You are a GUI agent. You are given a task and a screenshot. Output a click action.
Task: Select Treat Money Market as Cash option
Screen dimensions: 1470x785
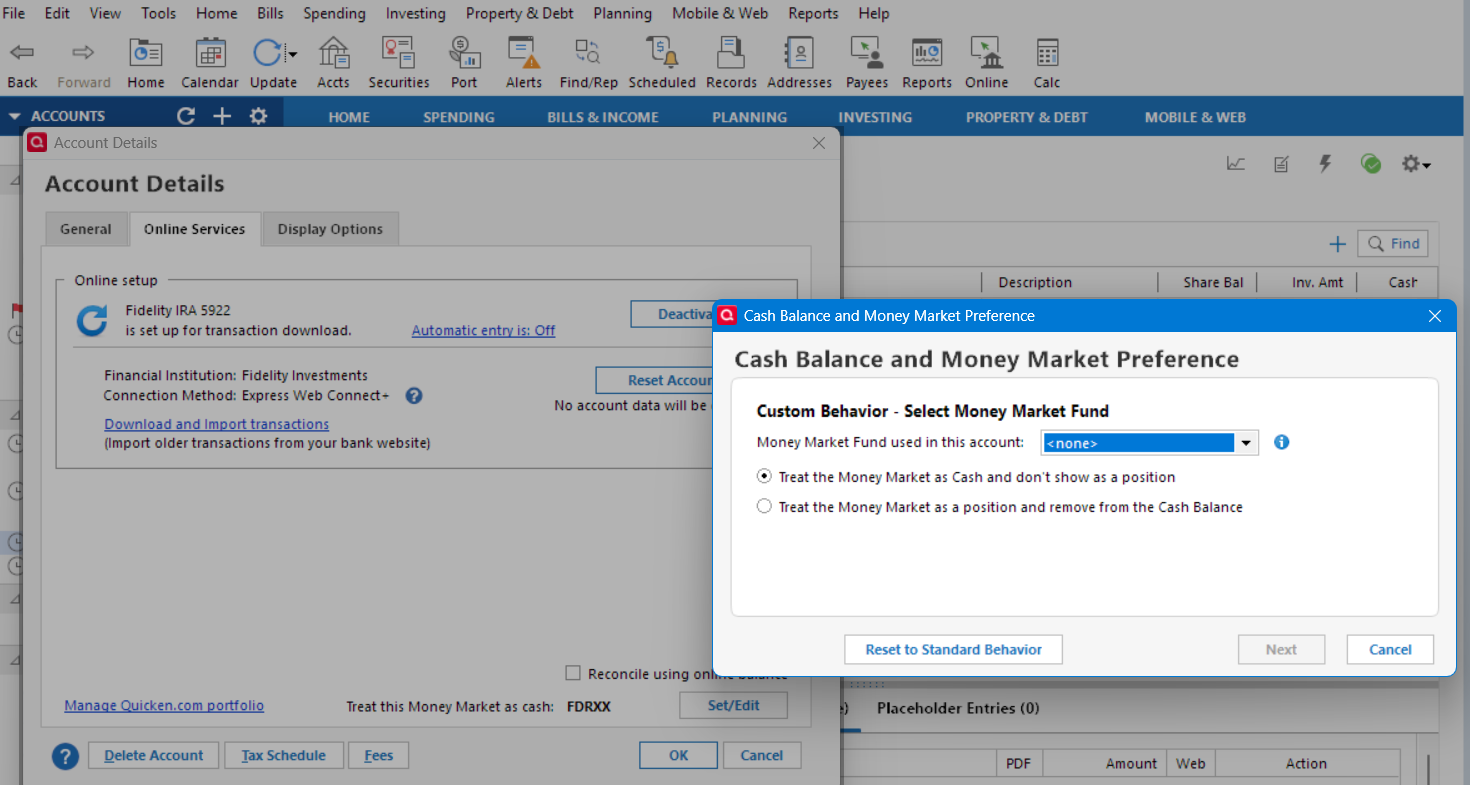tap(764, 477)
